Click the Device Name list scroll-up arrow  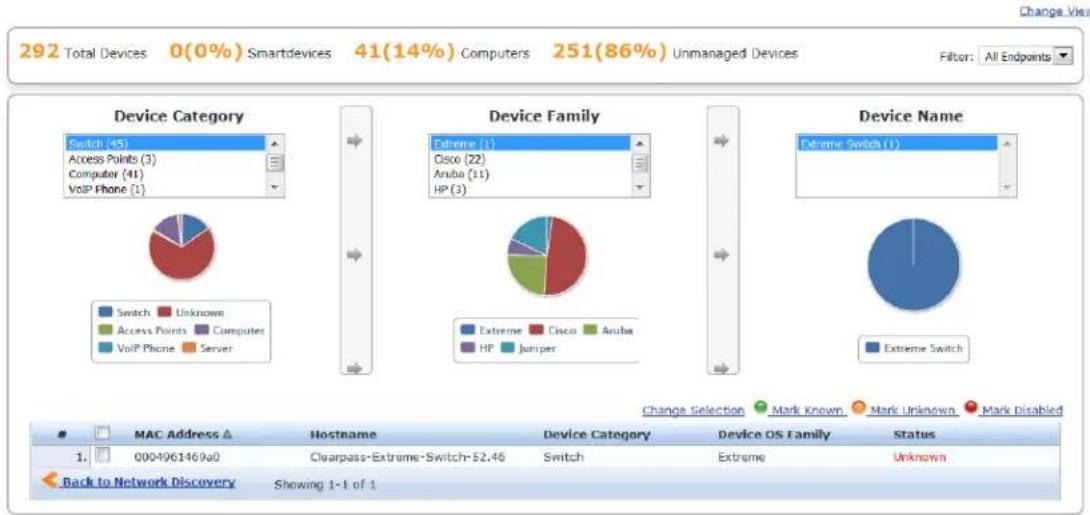click(1007, 143)
